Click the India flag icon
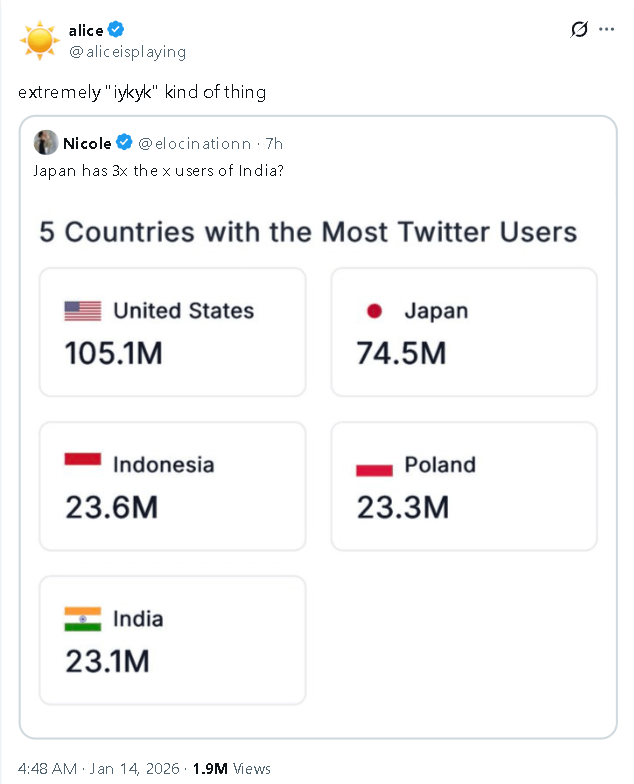634x784 pixels. 83,619
